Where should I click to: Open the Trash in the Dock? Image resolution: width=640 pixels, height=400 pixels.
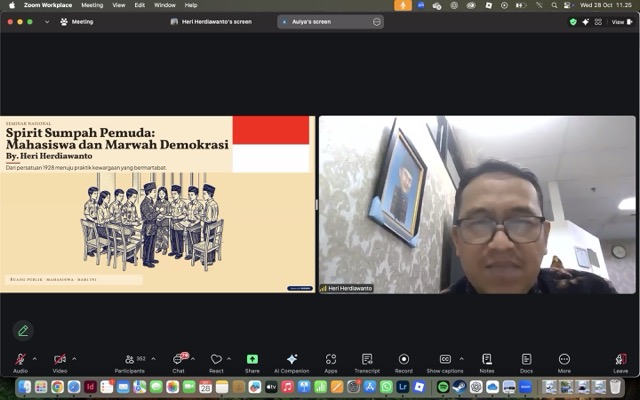pyautogui.click(x=616, y=386)
